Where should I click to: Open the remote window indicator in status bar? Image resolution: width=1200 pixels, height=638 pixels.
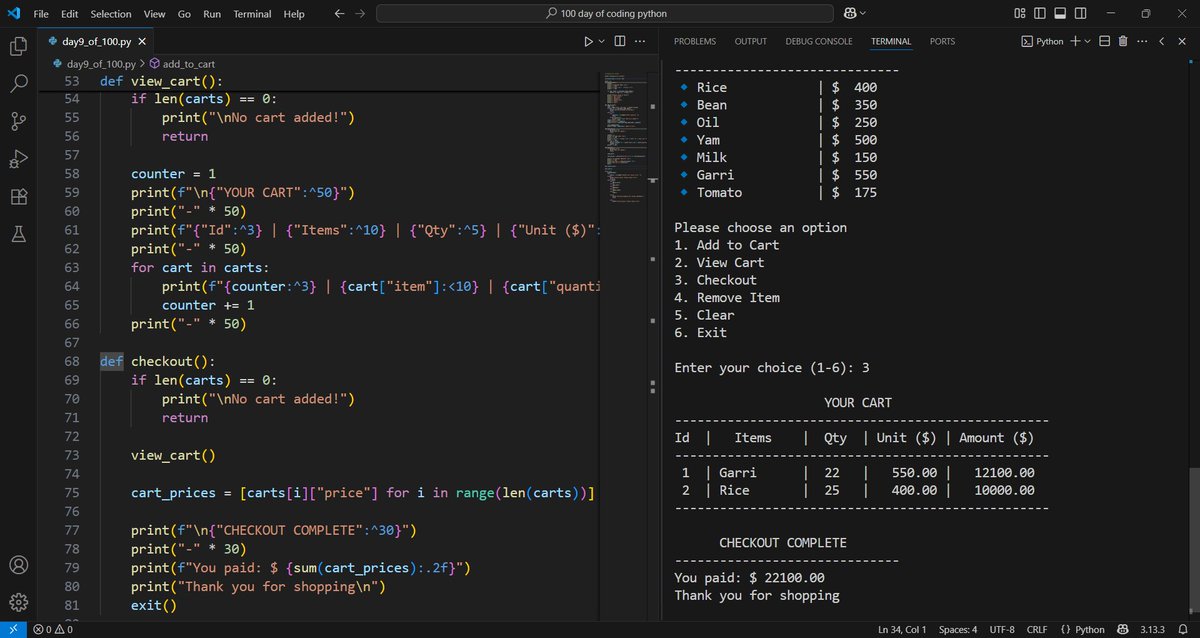tap(12, 629)
